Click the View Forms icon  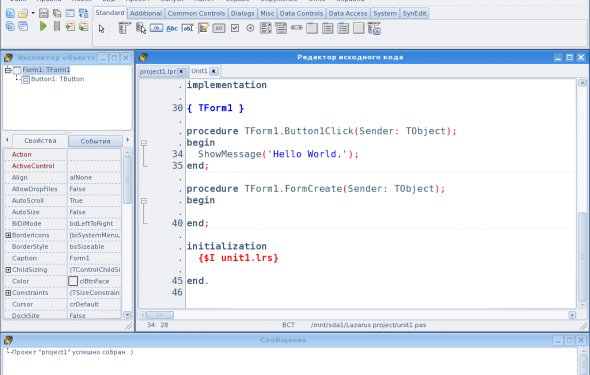(23, 26)
